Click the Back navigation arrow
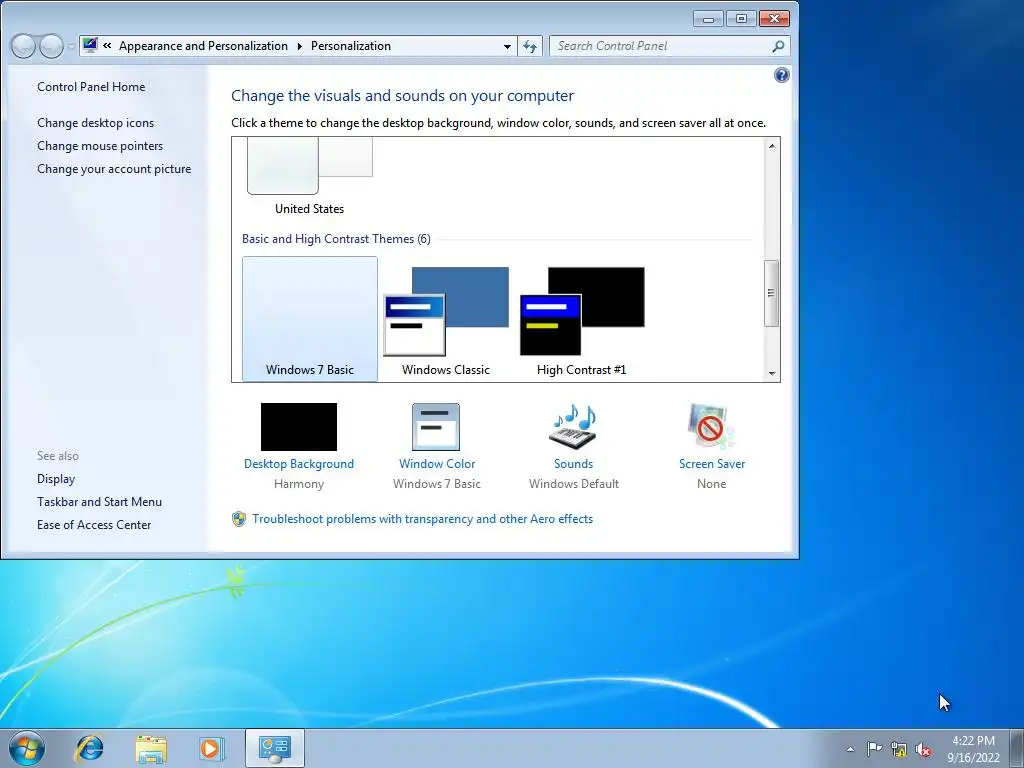This screenshot has width=1024, height=768. click(23, 46)
